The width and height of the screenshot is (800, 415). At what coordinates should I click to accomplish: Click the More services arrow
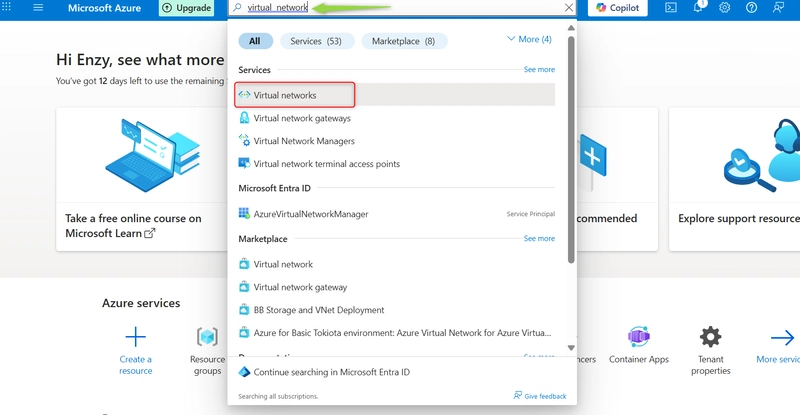[x=782, y=337]
